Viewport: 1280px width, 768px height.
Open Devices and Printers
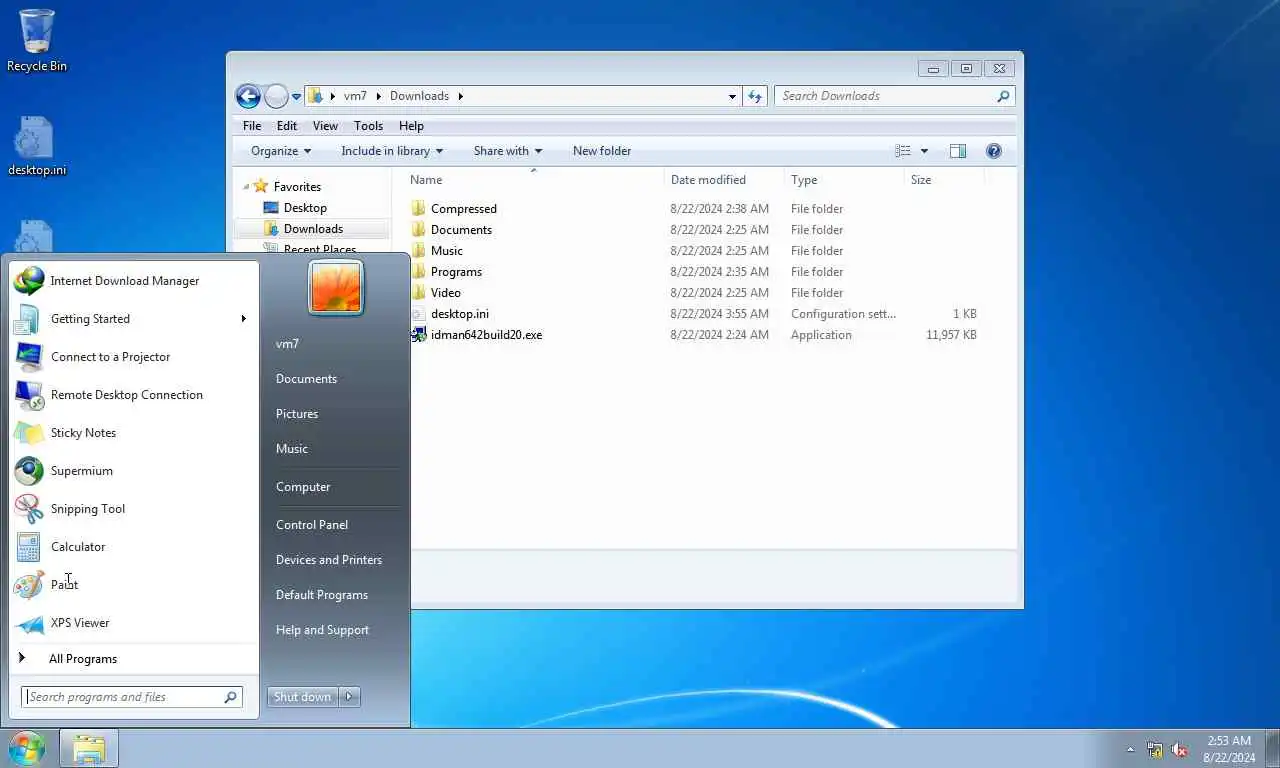[x=329, y=560]
